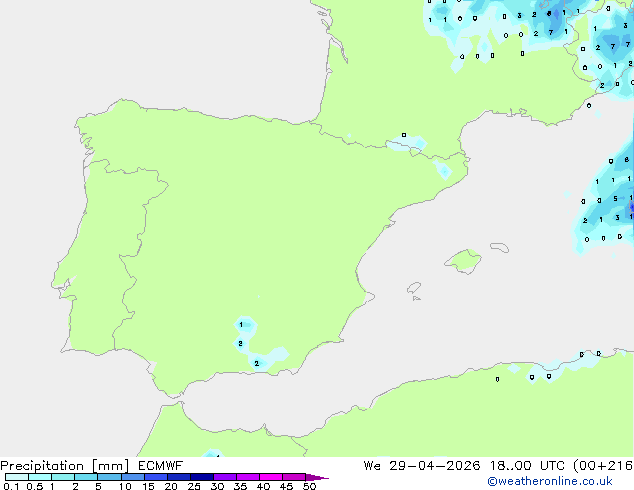Select the 30–35 mm purple swatch

pos(225,477)
